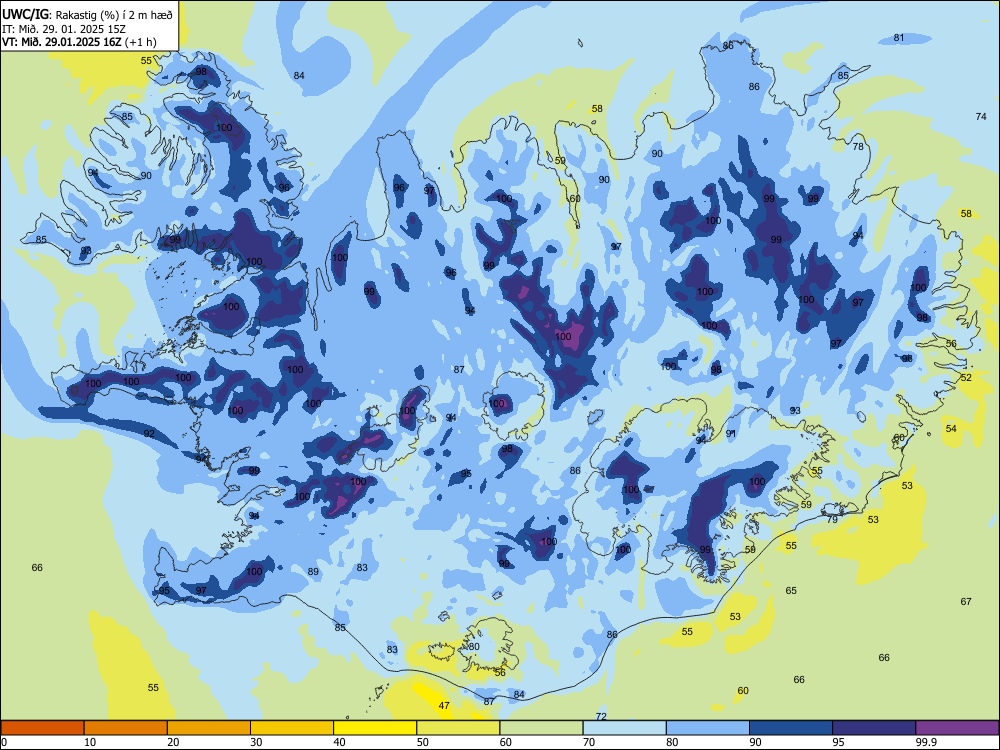Click the humidity value "91" on the map
The image size is (1000, 750).
click(x=731, y=434)
